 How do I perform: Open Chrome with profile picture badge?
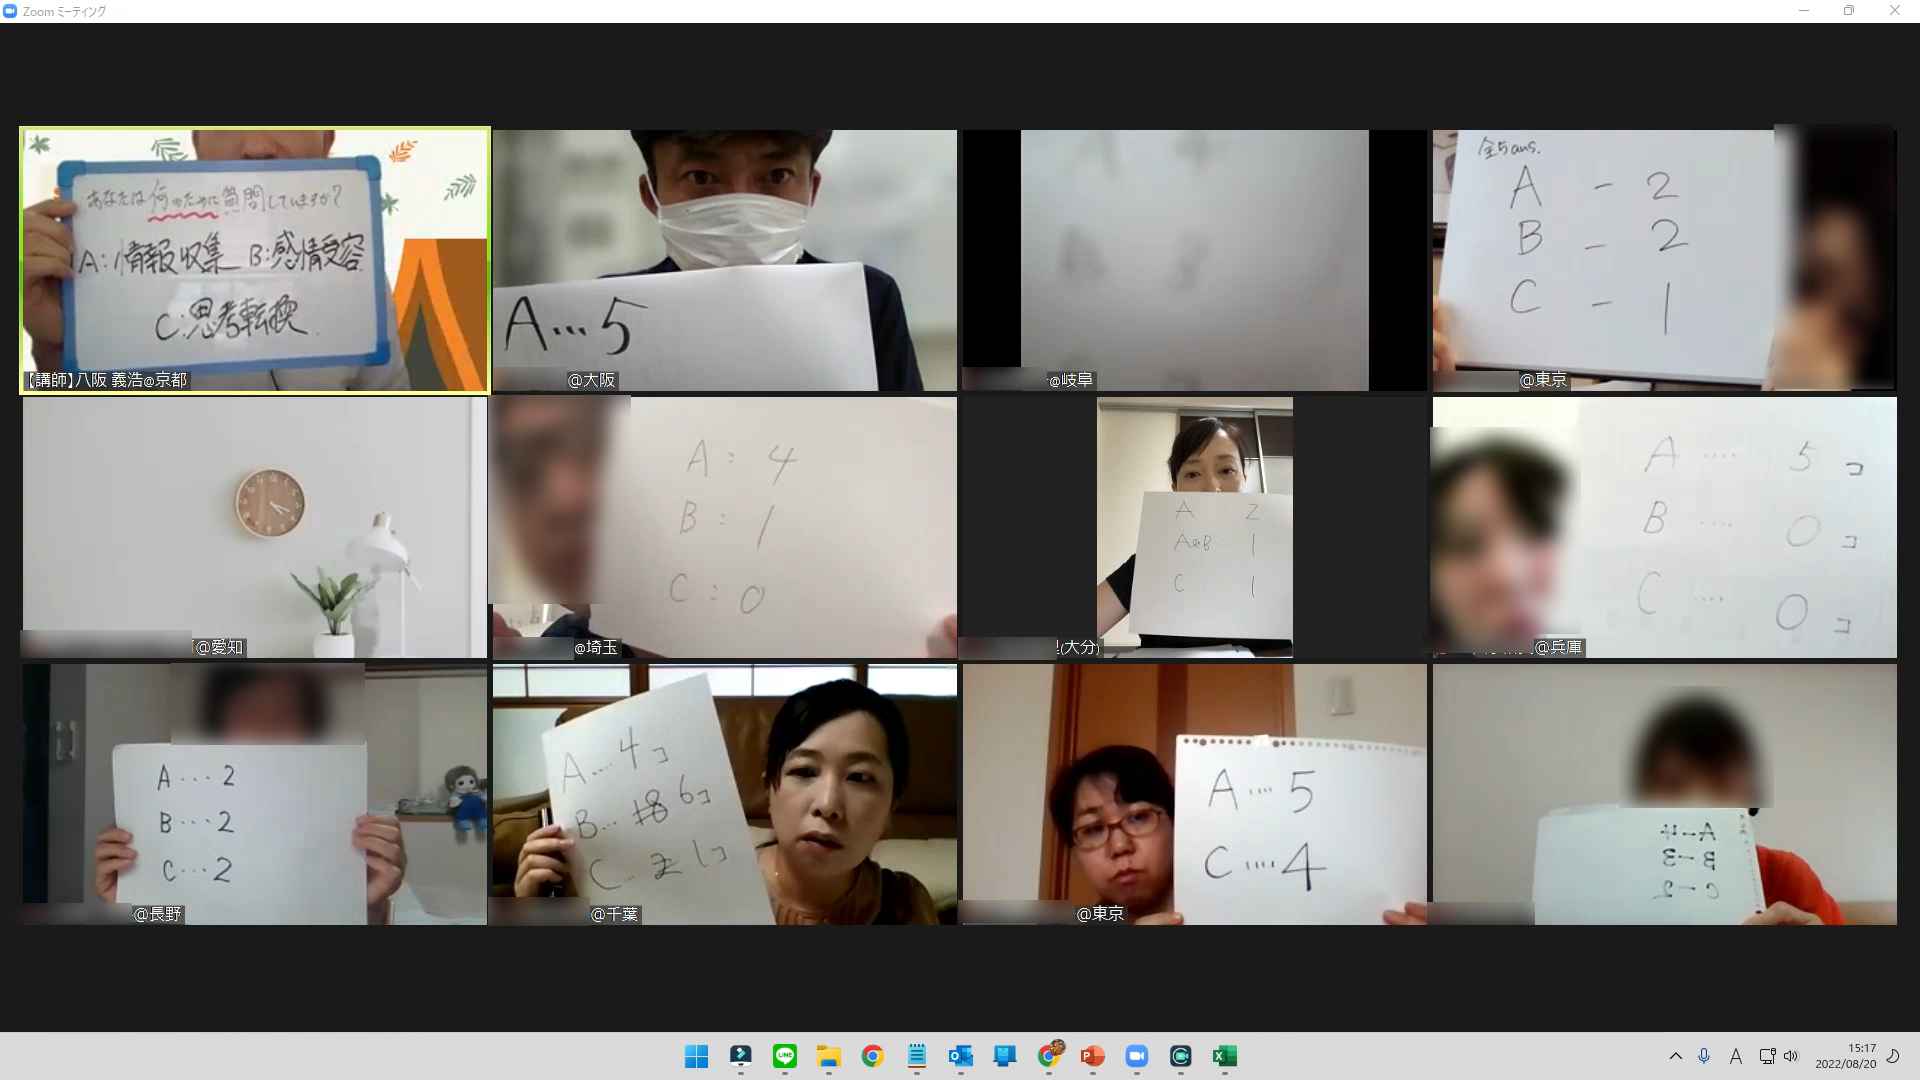point(1049,1056)
